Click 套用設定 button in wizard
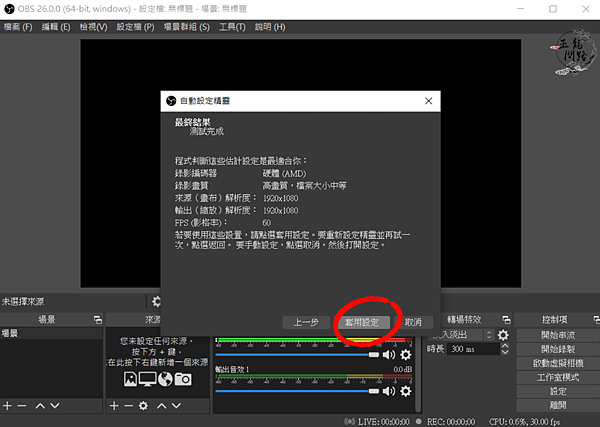Viewport: 600px width, 427px height. pyautogui.click(x=362, y=322)
